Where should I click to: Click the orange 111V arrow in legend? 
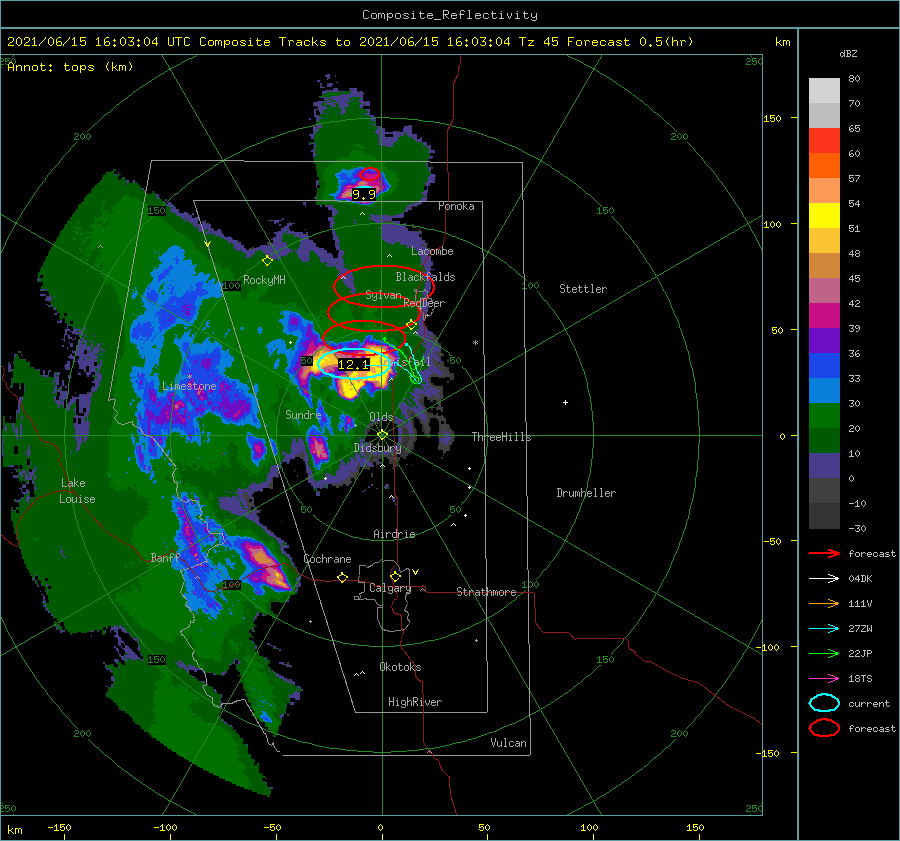[824, 603]
